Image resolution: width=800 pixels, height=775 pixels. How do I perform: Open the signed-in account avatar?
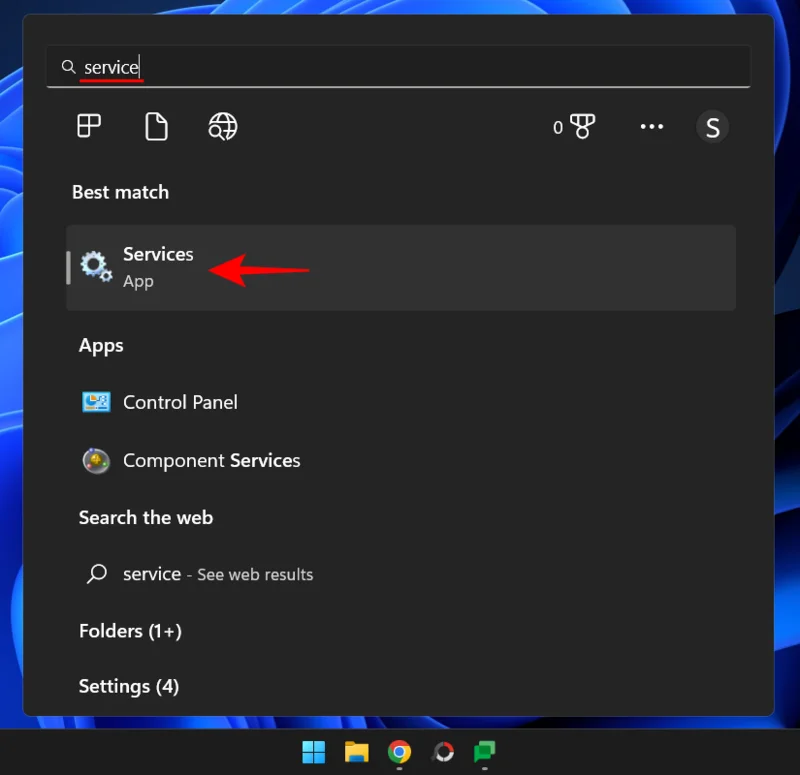[x=713, y=126]
